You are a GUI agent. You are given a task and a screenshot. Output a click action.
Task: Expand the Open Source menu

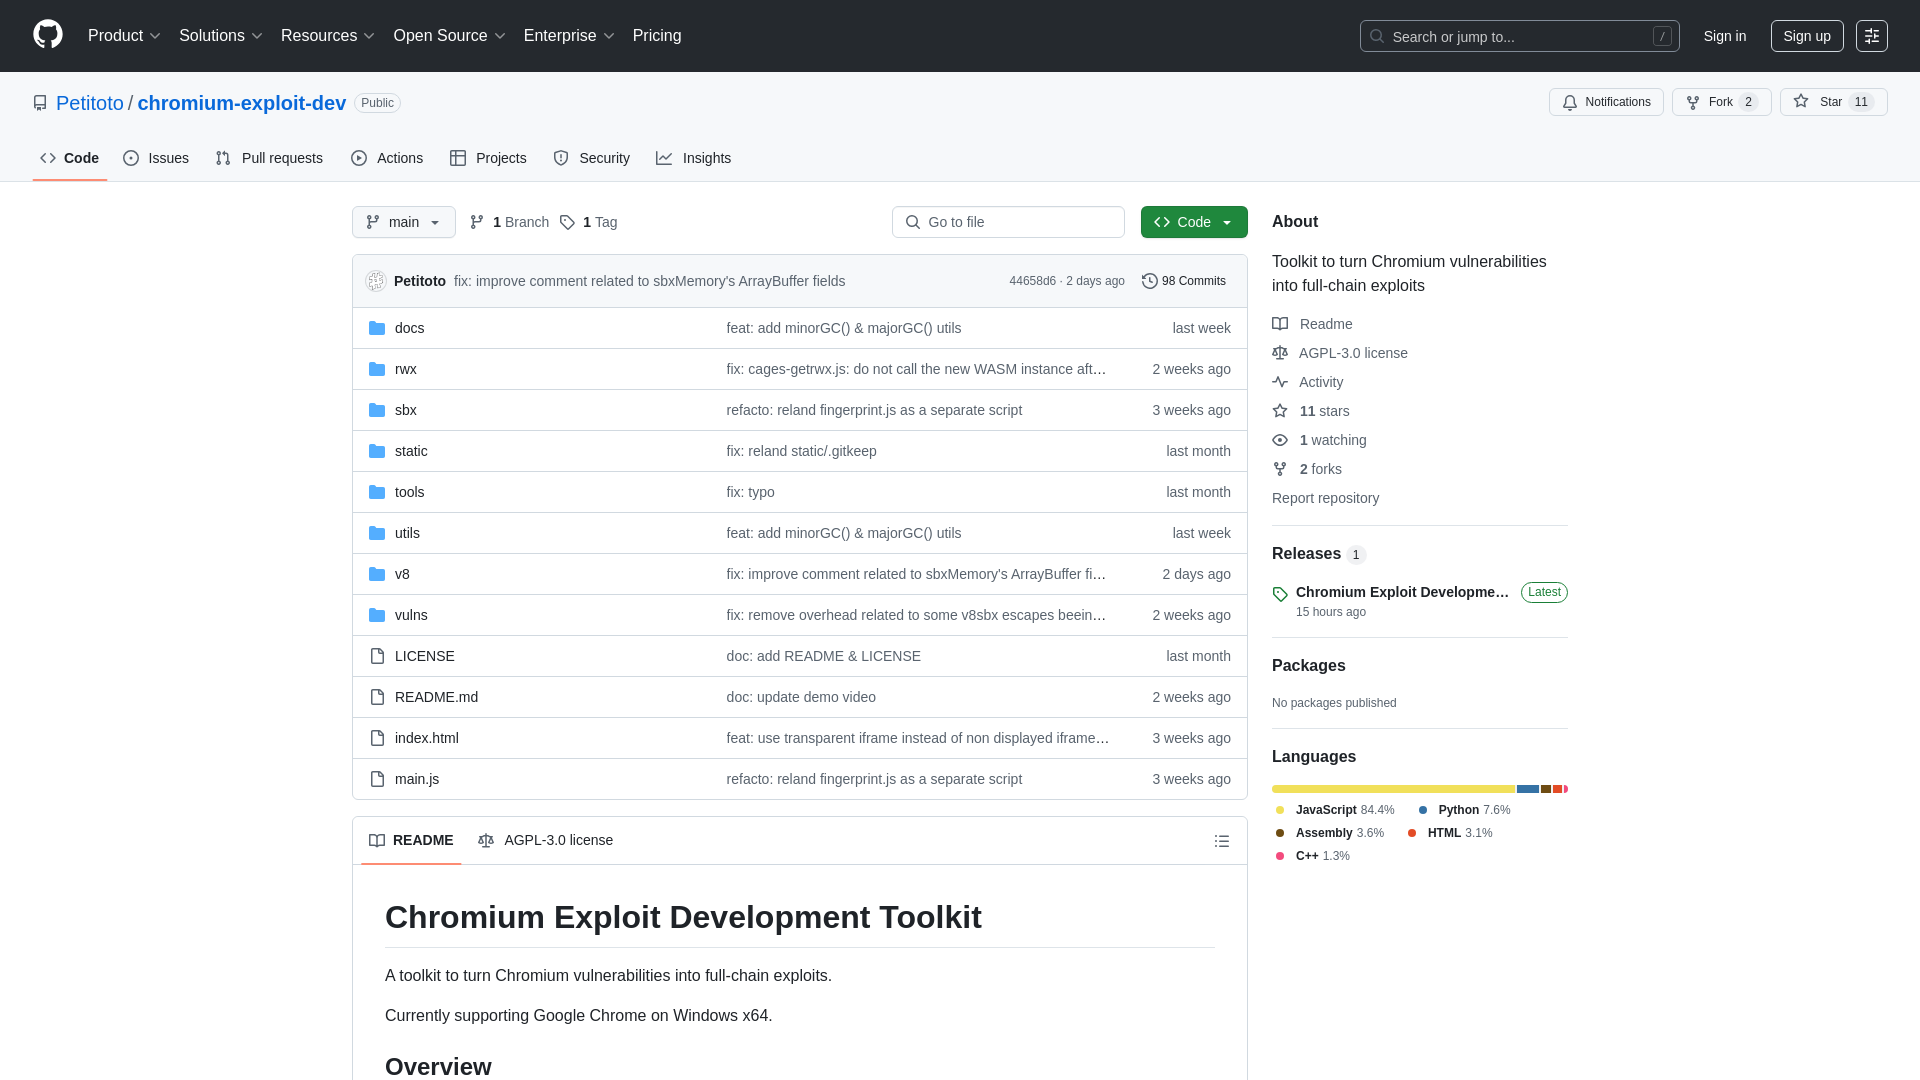tap(449, 36)
